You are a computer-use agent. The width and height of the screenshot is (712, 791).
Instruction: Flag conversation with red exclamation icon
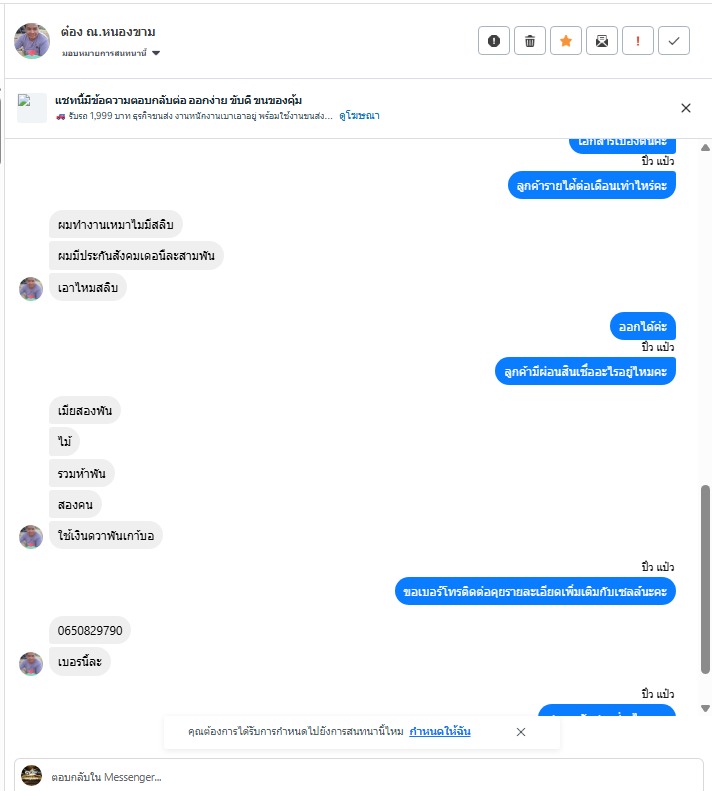[x=638, y=40]
